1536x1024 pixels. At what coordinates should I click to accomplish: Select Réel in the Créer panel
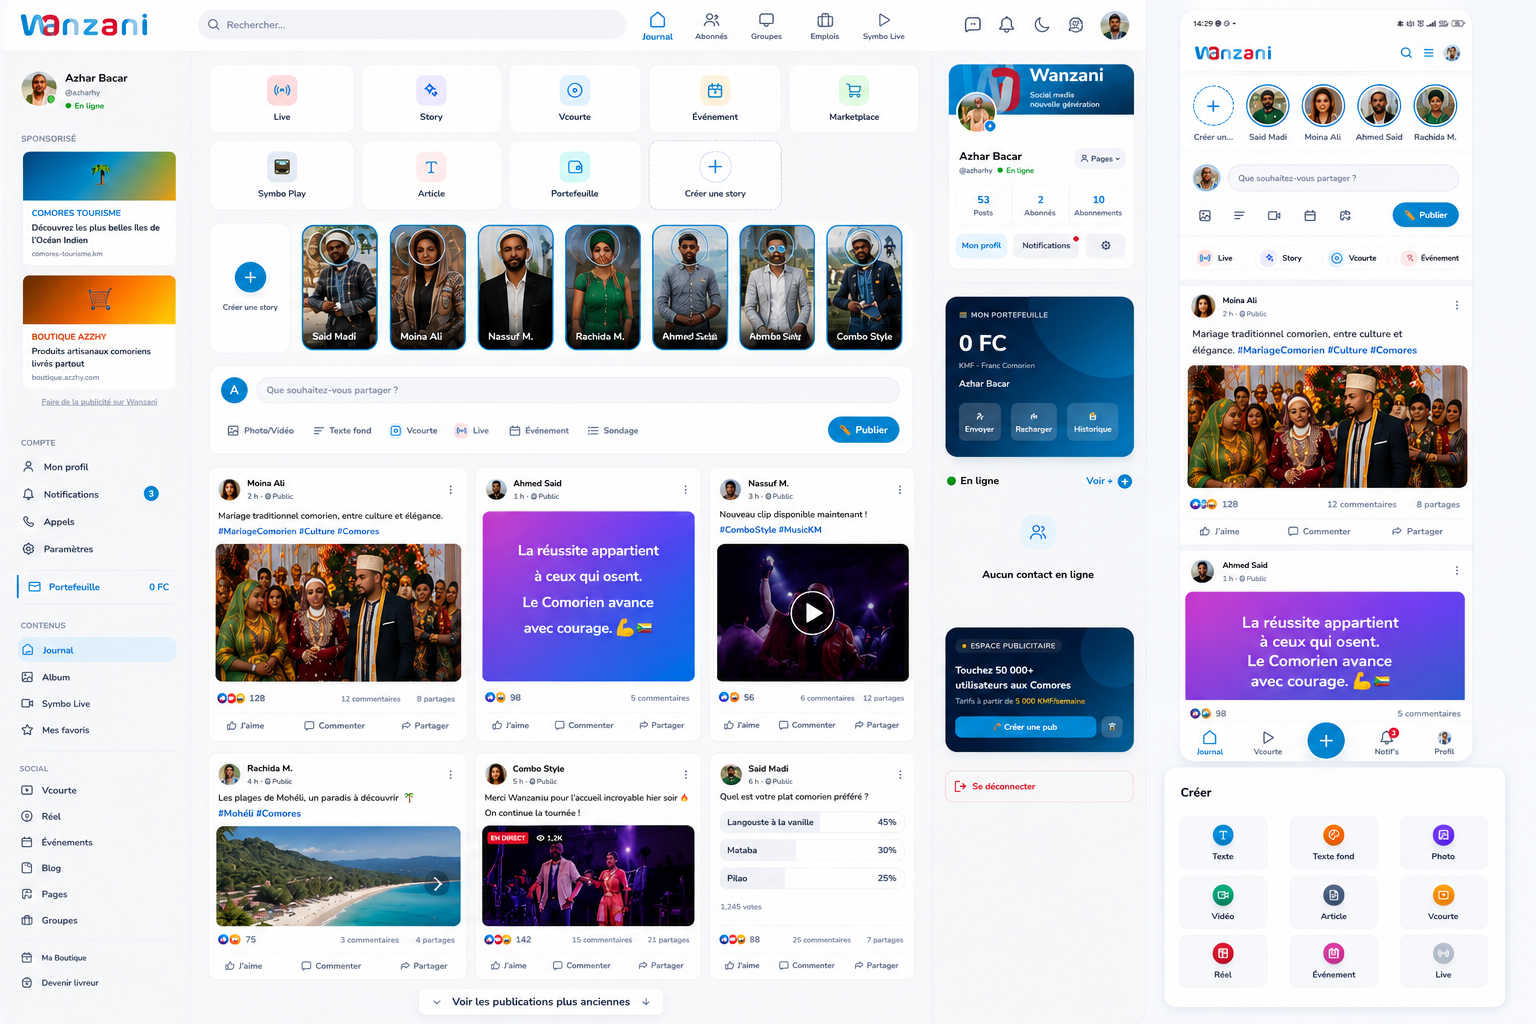1223,960
